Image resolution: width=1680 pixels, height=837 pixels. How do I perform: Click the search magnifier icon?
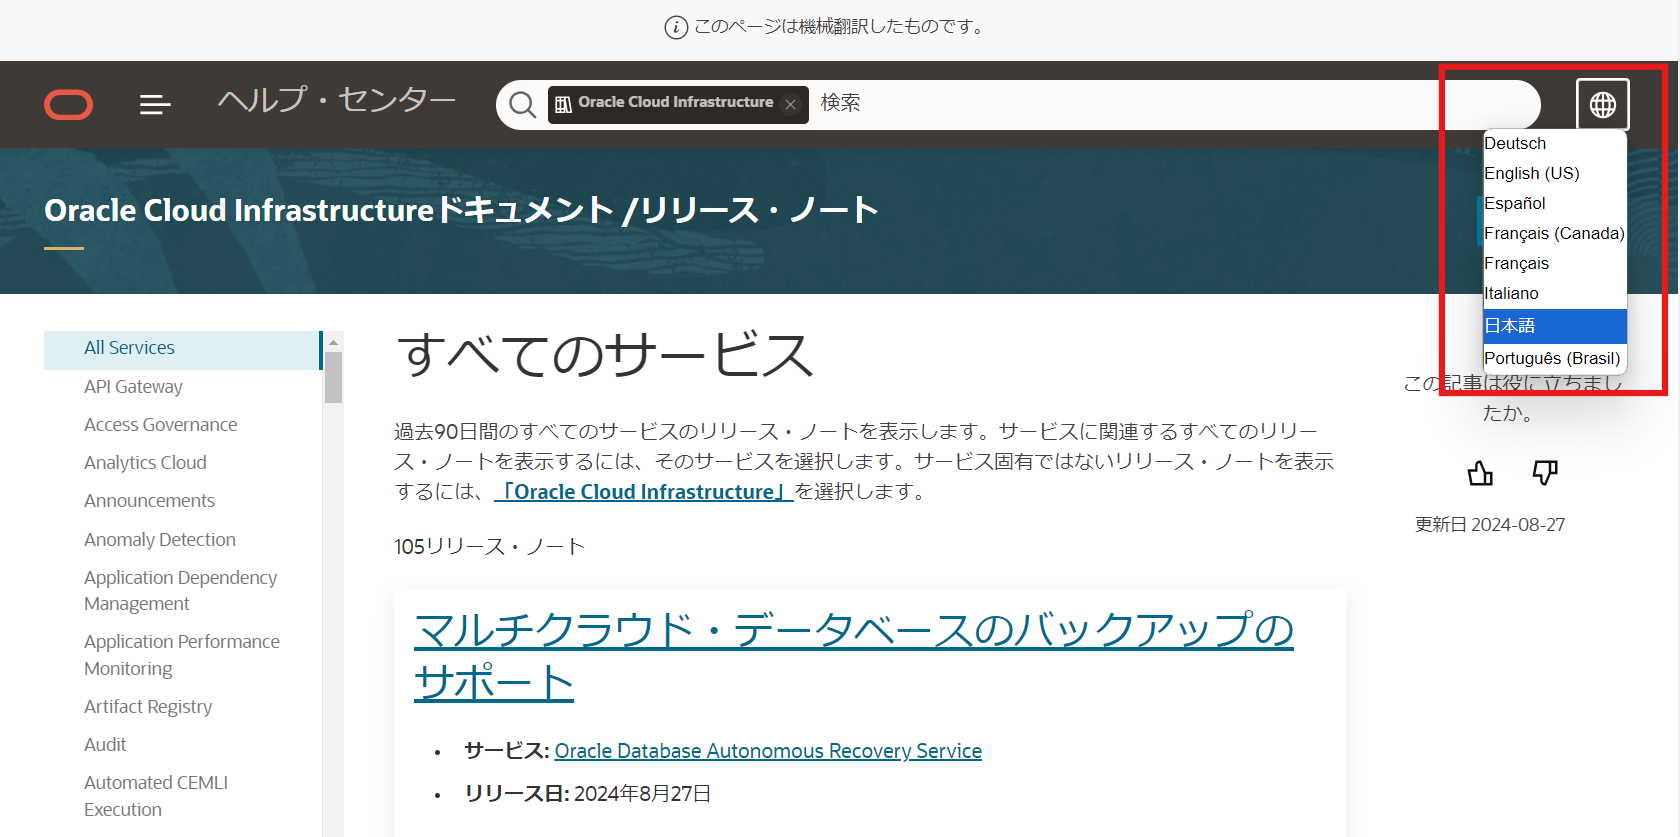(522, 104)
